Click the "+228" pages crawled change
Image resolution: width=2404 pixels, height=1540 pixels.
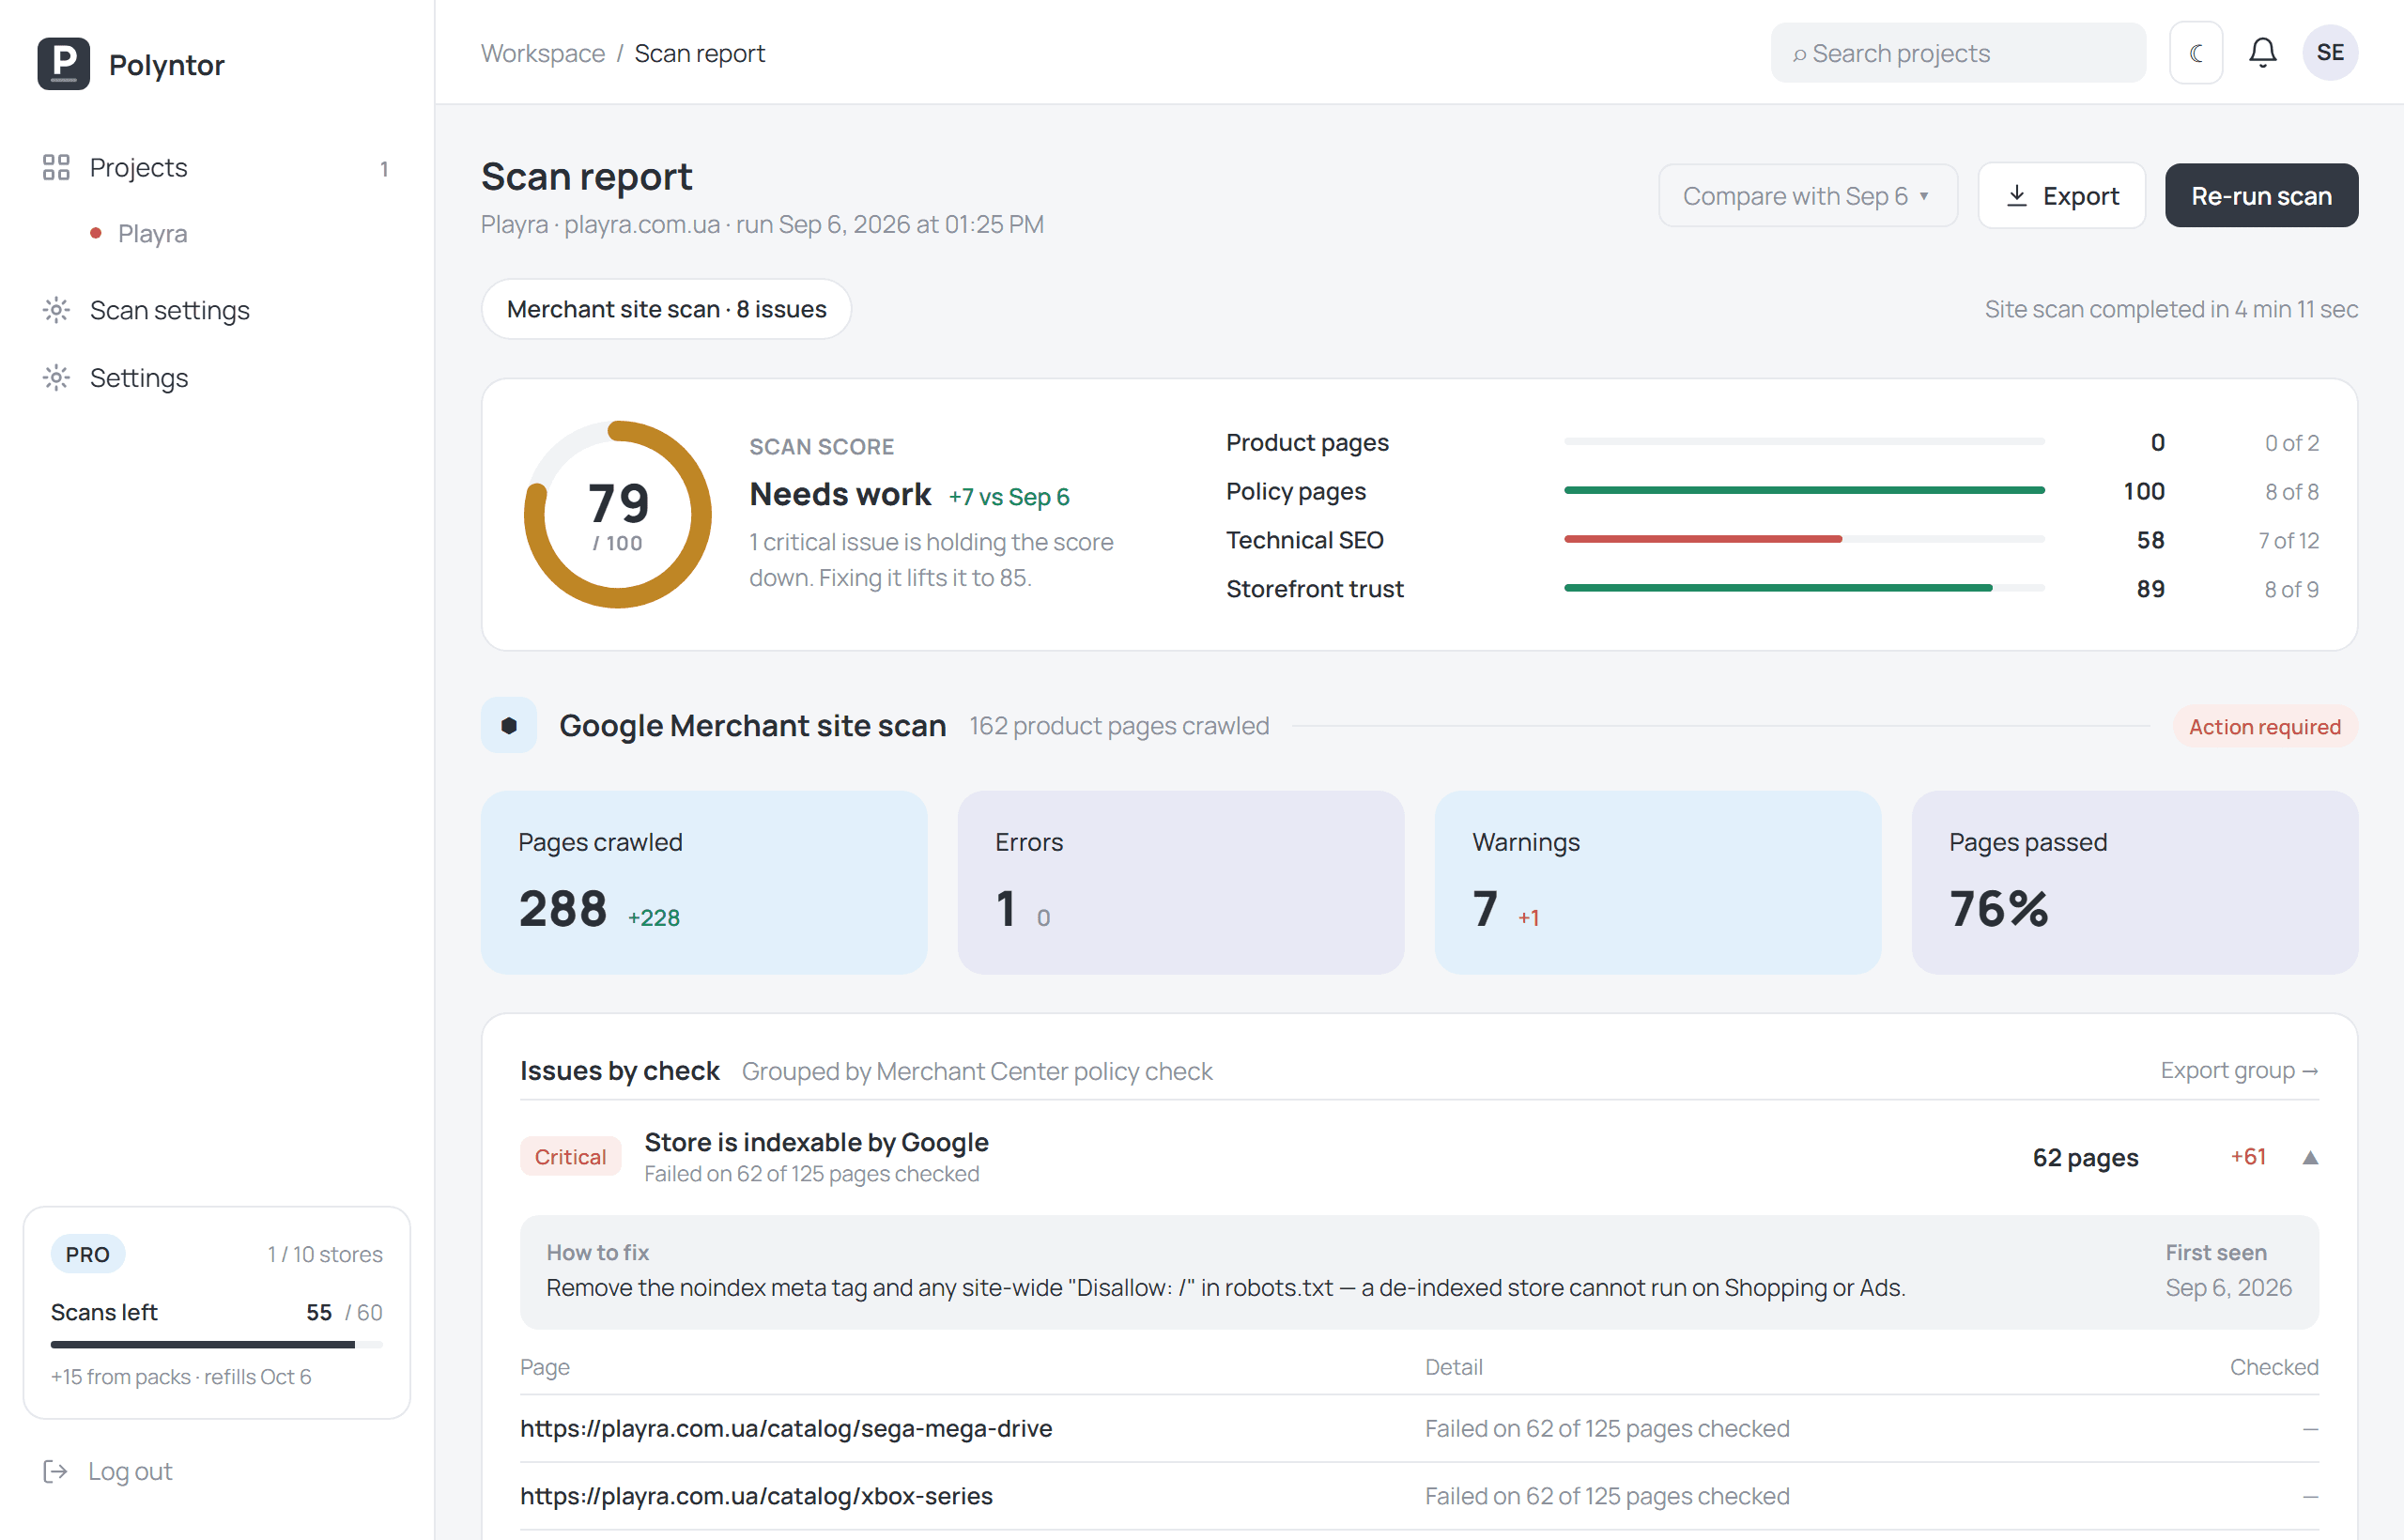pyautogui.click(x=653, y=917)
